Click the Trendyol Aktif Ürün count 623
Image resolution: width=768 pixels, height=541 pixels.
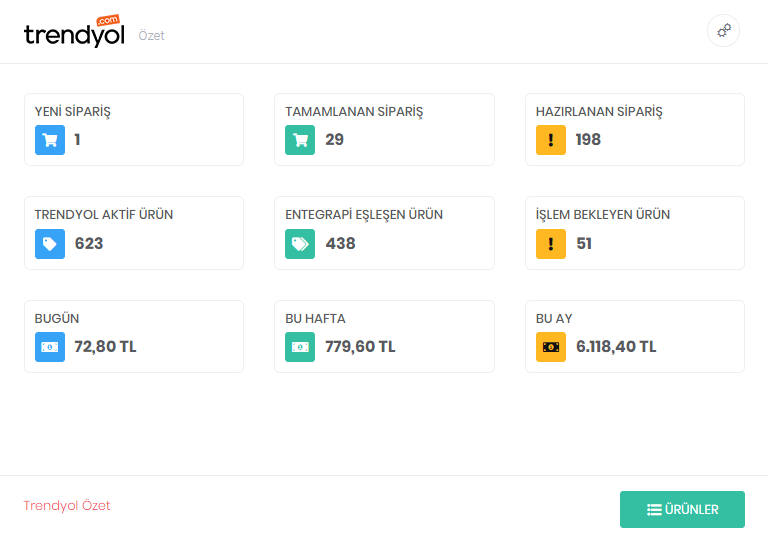[89, 244]
